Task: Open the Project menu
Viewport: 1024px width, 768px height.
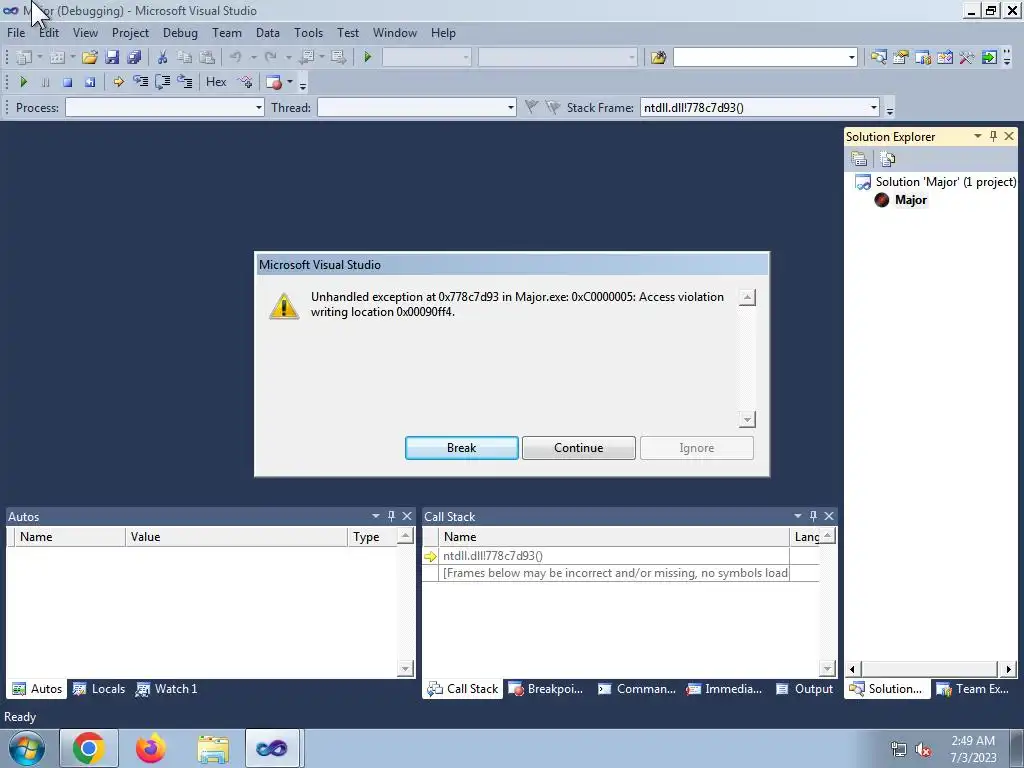Action: tap(130, 33)
